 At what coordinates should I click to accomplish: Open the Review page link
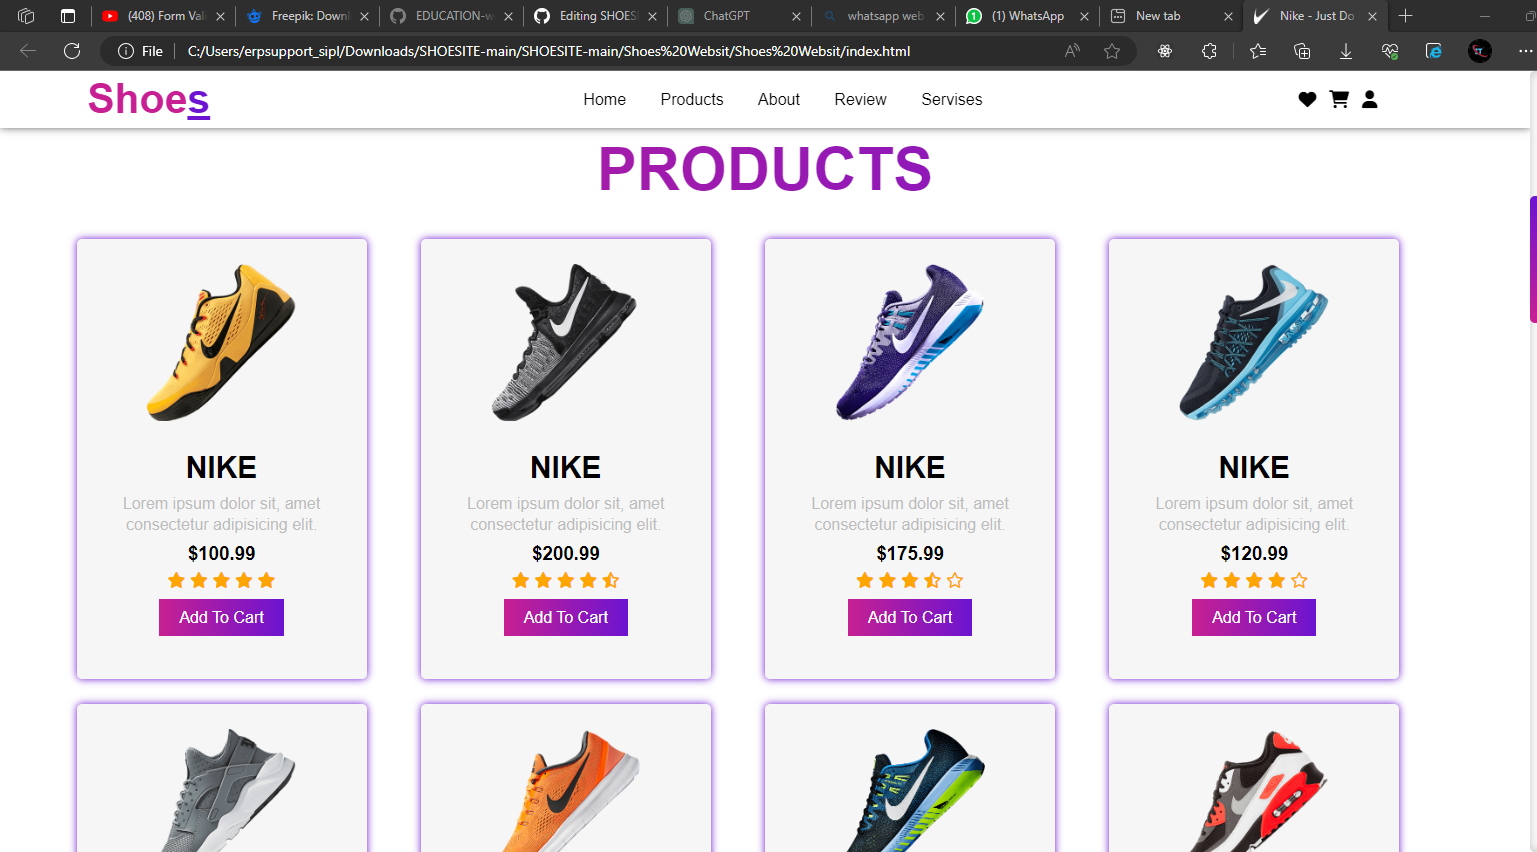pos(860,99)
